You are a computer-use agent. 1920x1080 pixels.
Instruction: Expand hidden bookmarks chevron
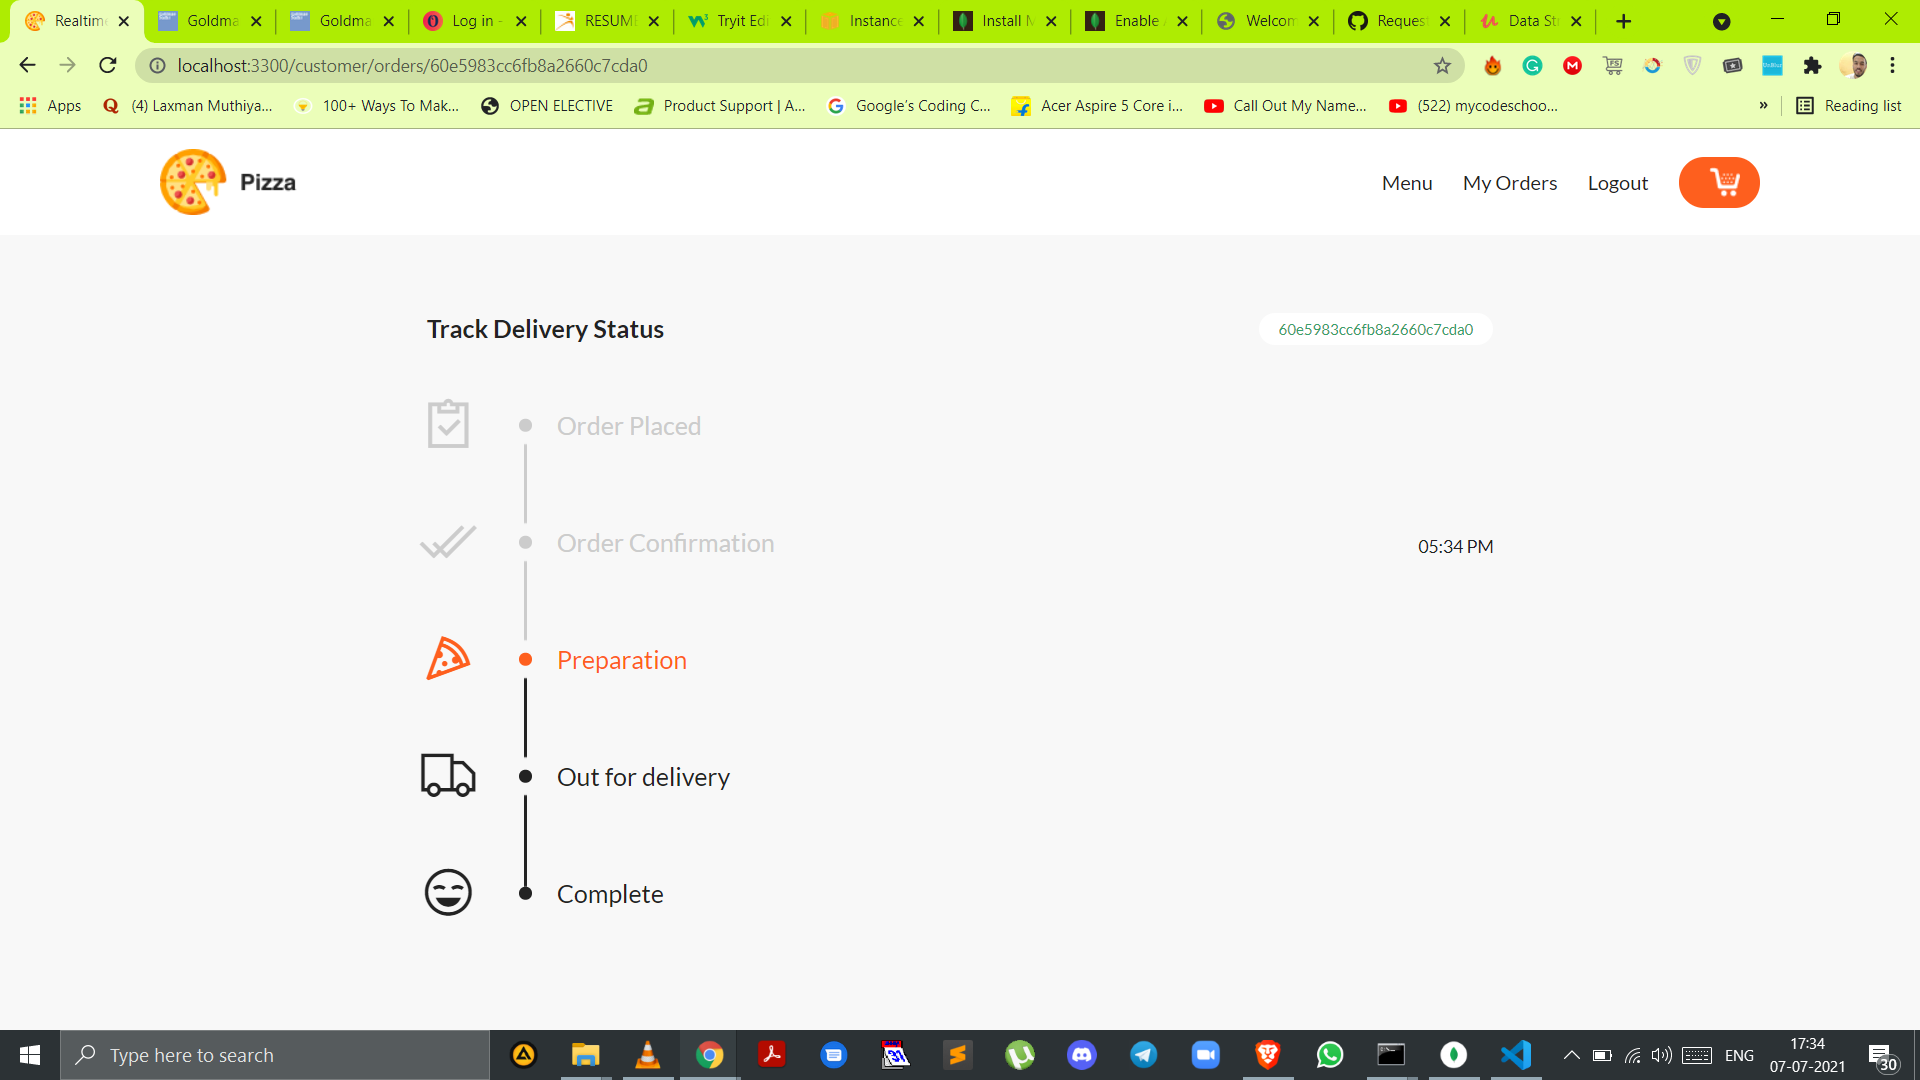1763,106
